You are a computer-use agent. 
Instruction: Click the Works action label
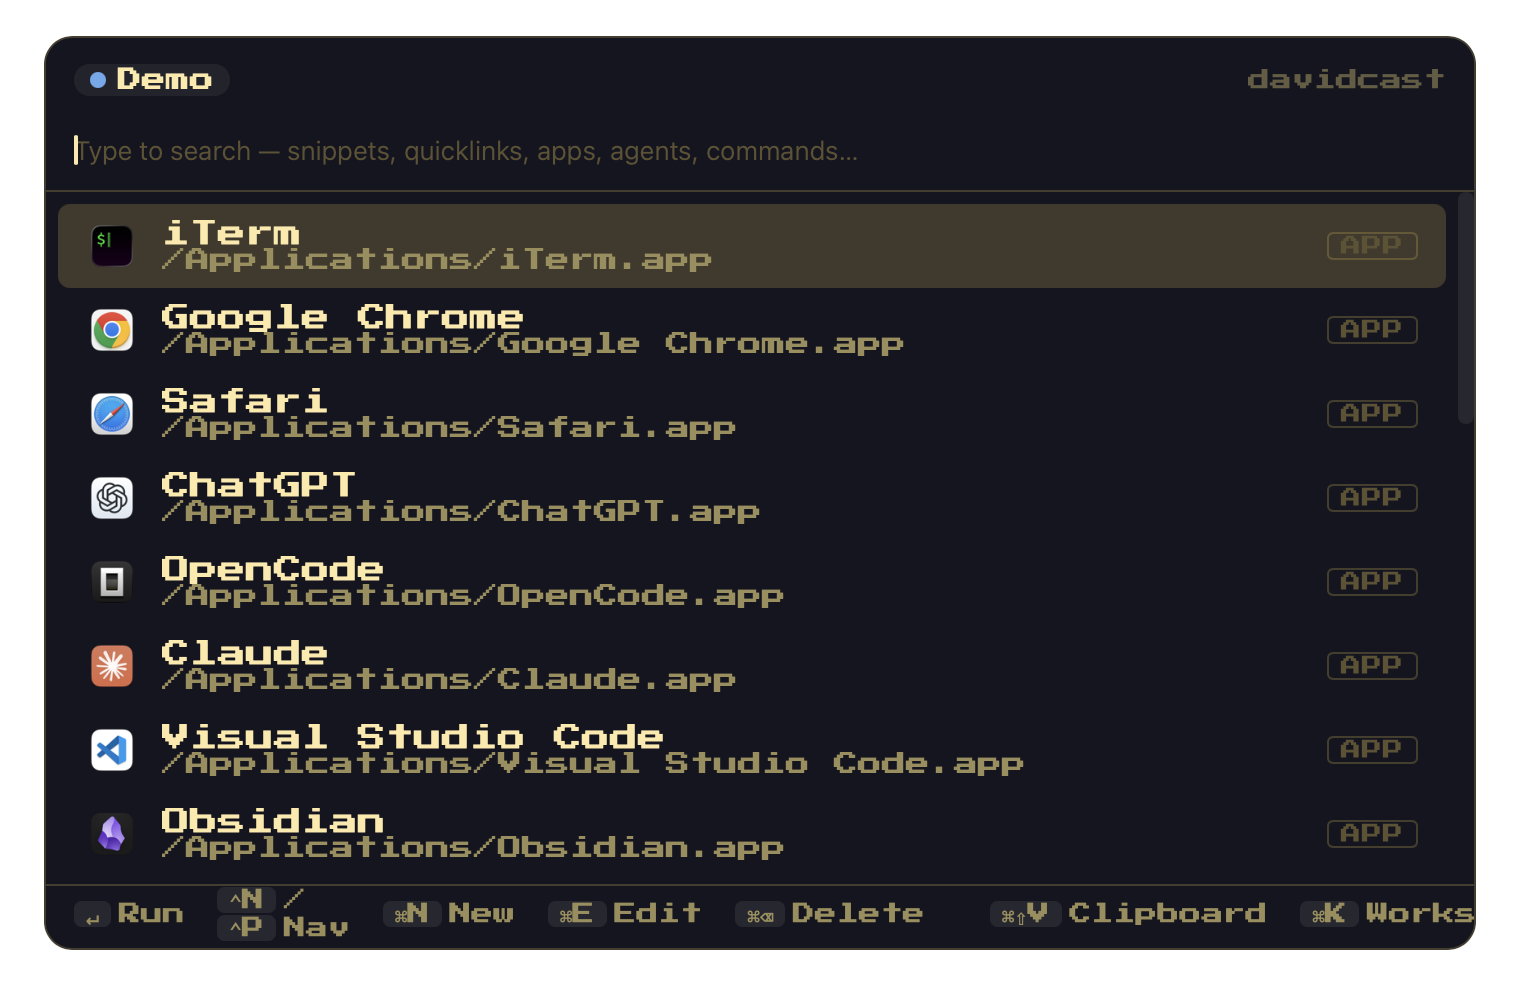point(1419,913)
